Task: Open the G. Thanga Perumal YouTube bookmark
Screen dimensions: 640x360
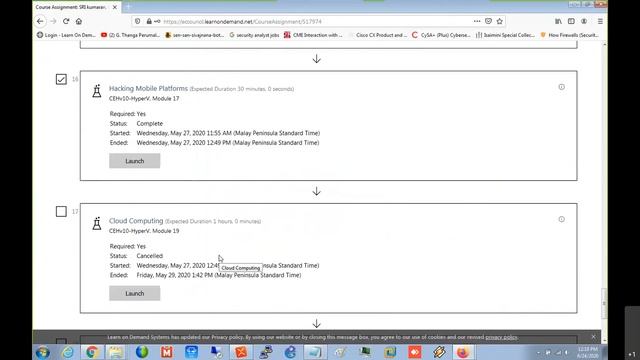Action: (130, 35)
